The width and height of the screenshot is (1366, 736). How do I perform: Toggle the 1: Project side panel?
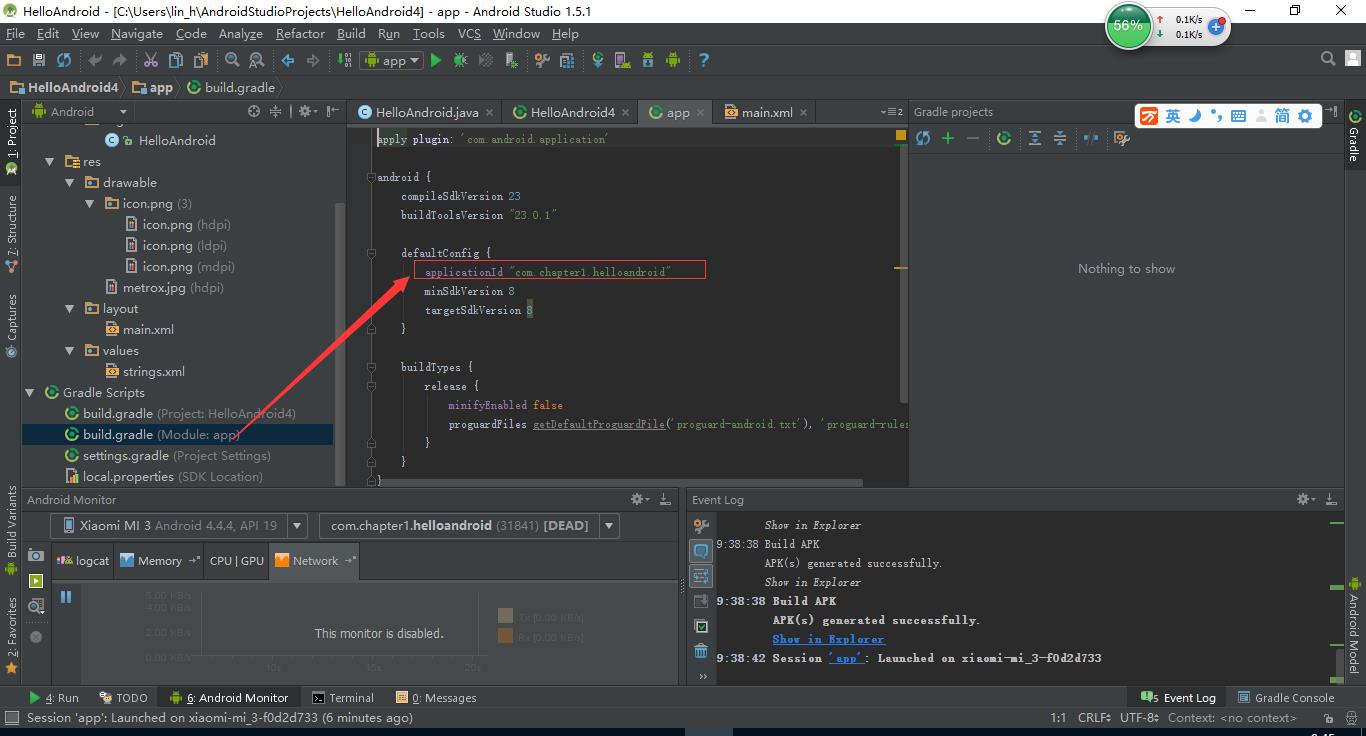12,142
